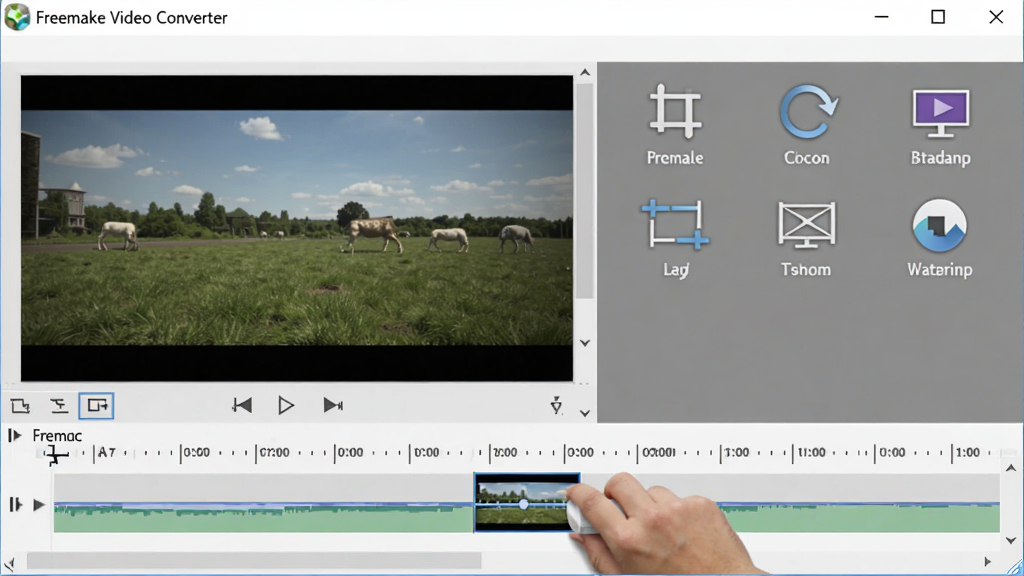Click the video preview image
Image resolution: width=1024 pixels, height=576 pixels.
297,228
